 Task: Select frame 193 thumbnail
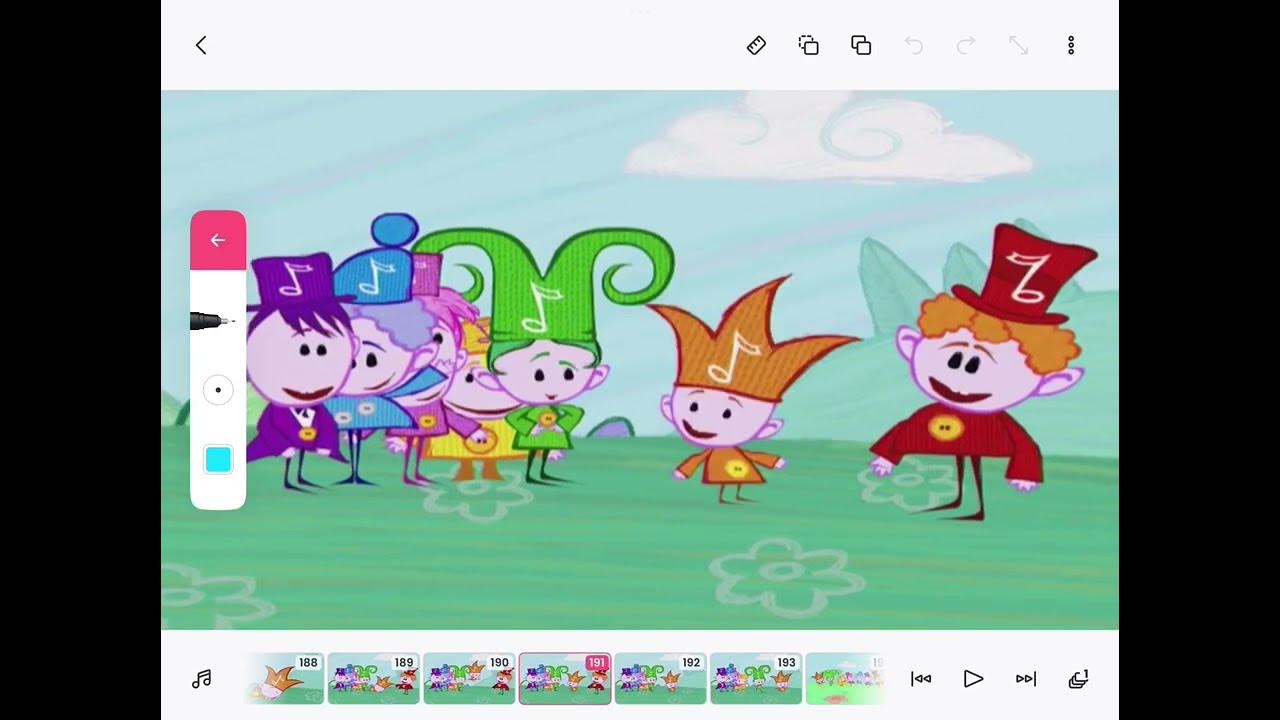point(756,679)
